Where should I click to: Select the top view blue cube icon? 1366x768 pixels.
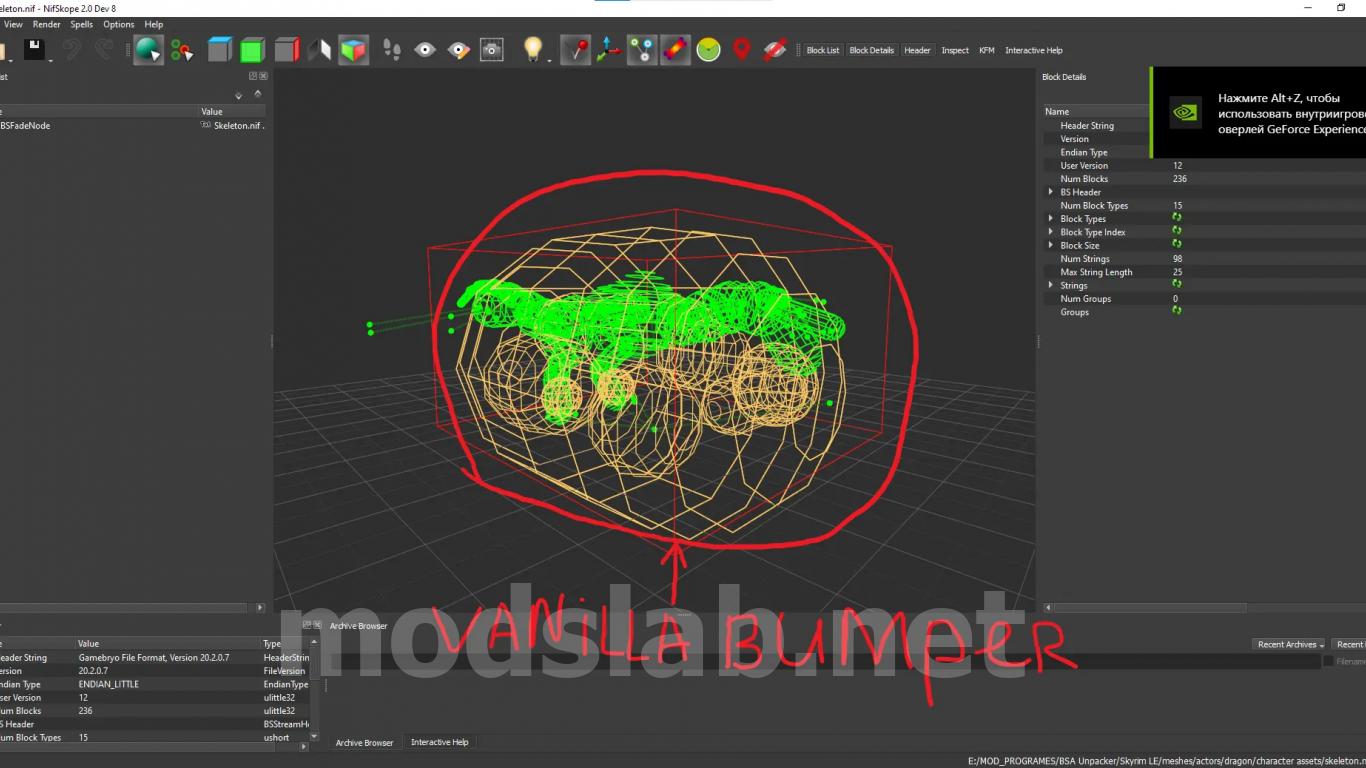click(x=219, y=49)
